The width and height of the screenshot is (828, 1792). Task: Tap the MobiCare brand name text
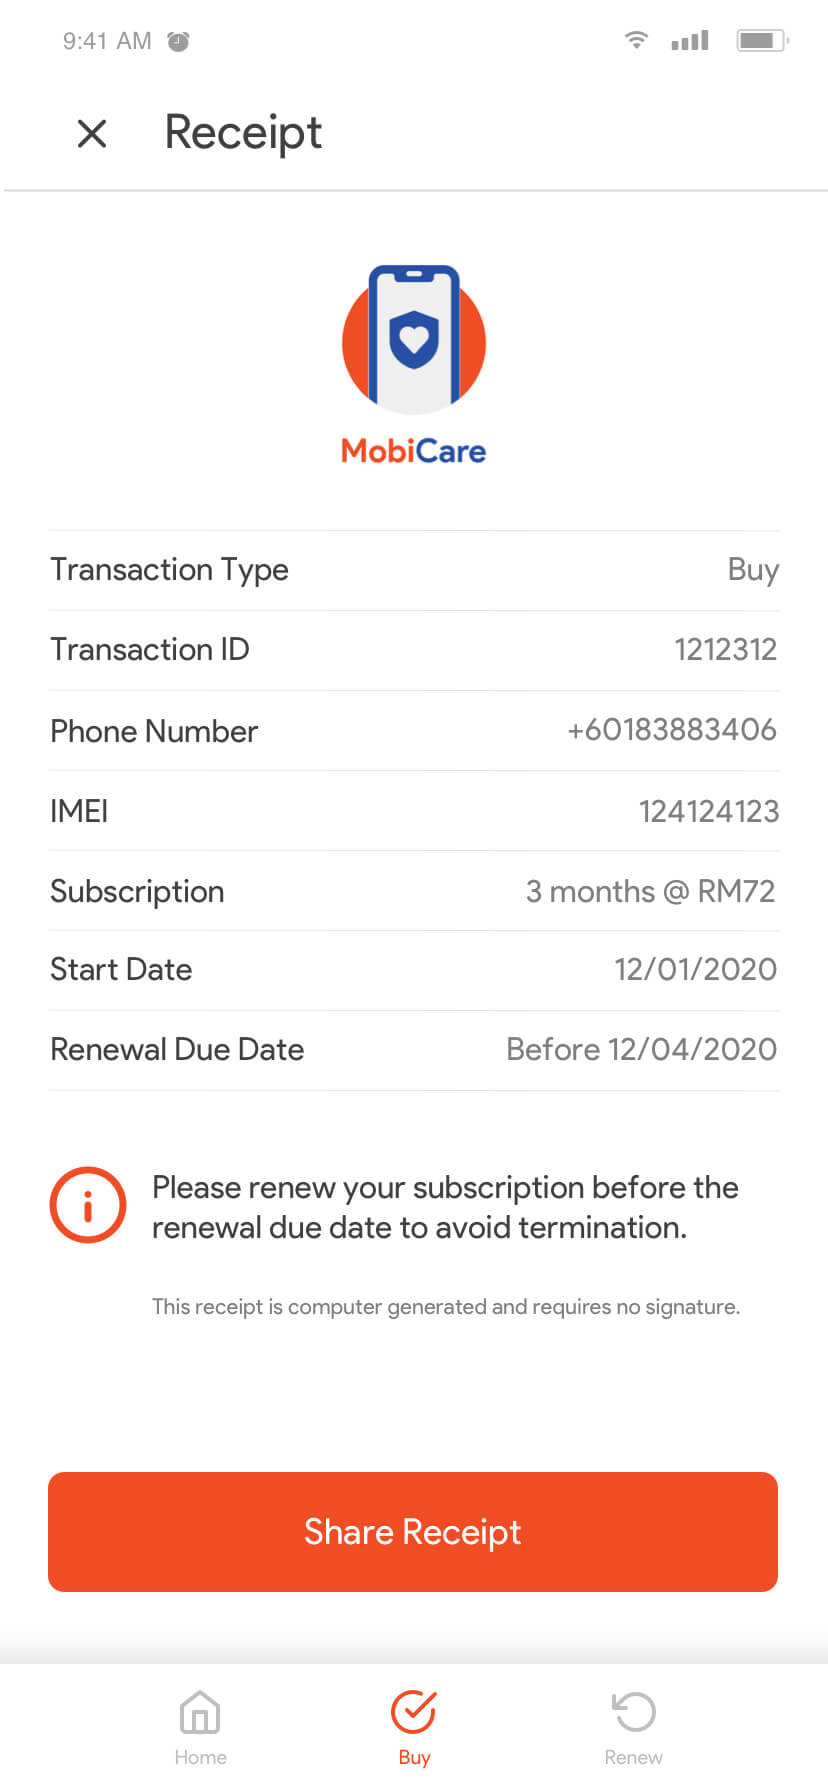(x=414, y=451)
